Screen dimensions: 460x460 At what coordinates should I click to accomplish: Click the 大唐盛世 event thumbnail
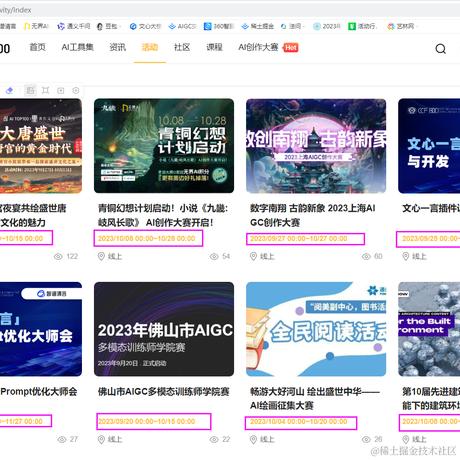[x=41, y=146]
